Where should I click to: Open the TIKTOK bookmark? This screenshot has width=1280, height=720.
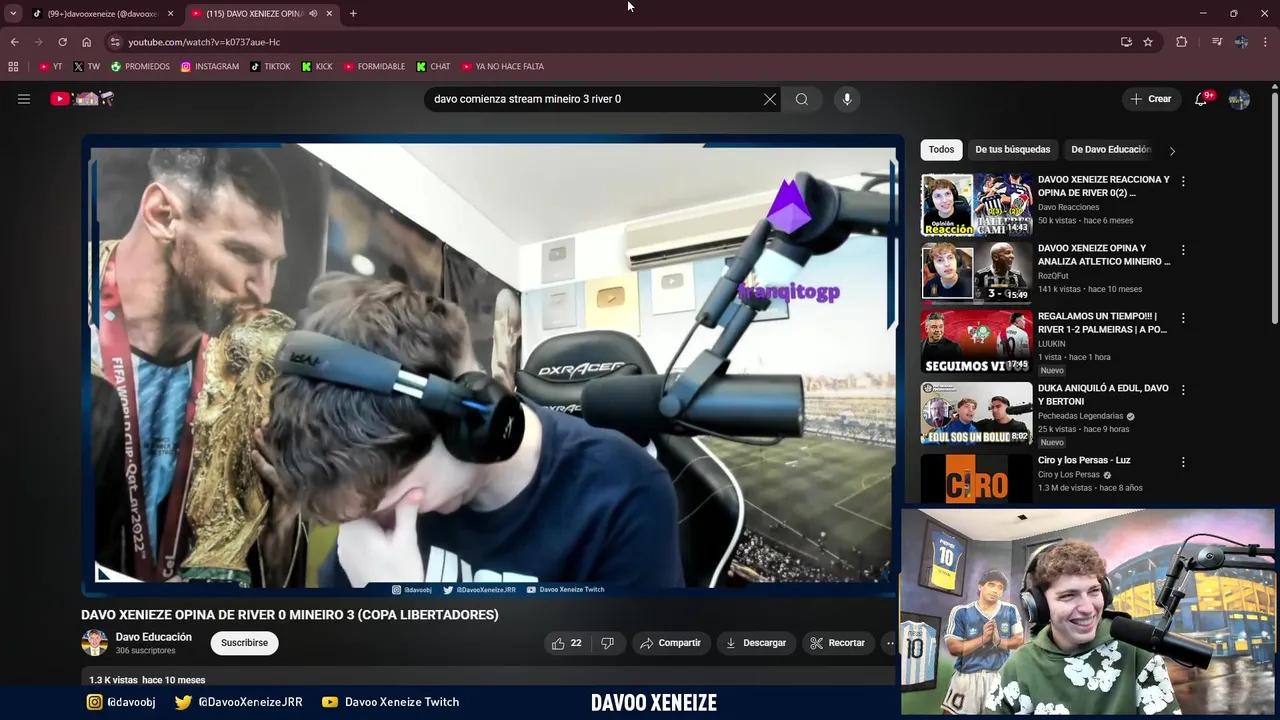point(270,66)
